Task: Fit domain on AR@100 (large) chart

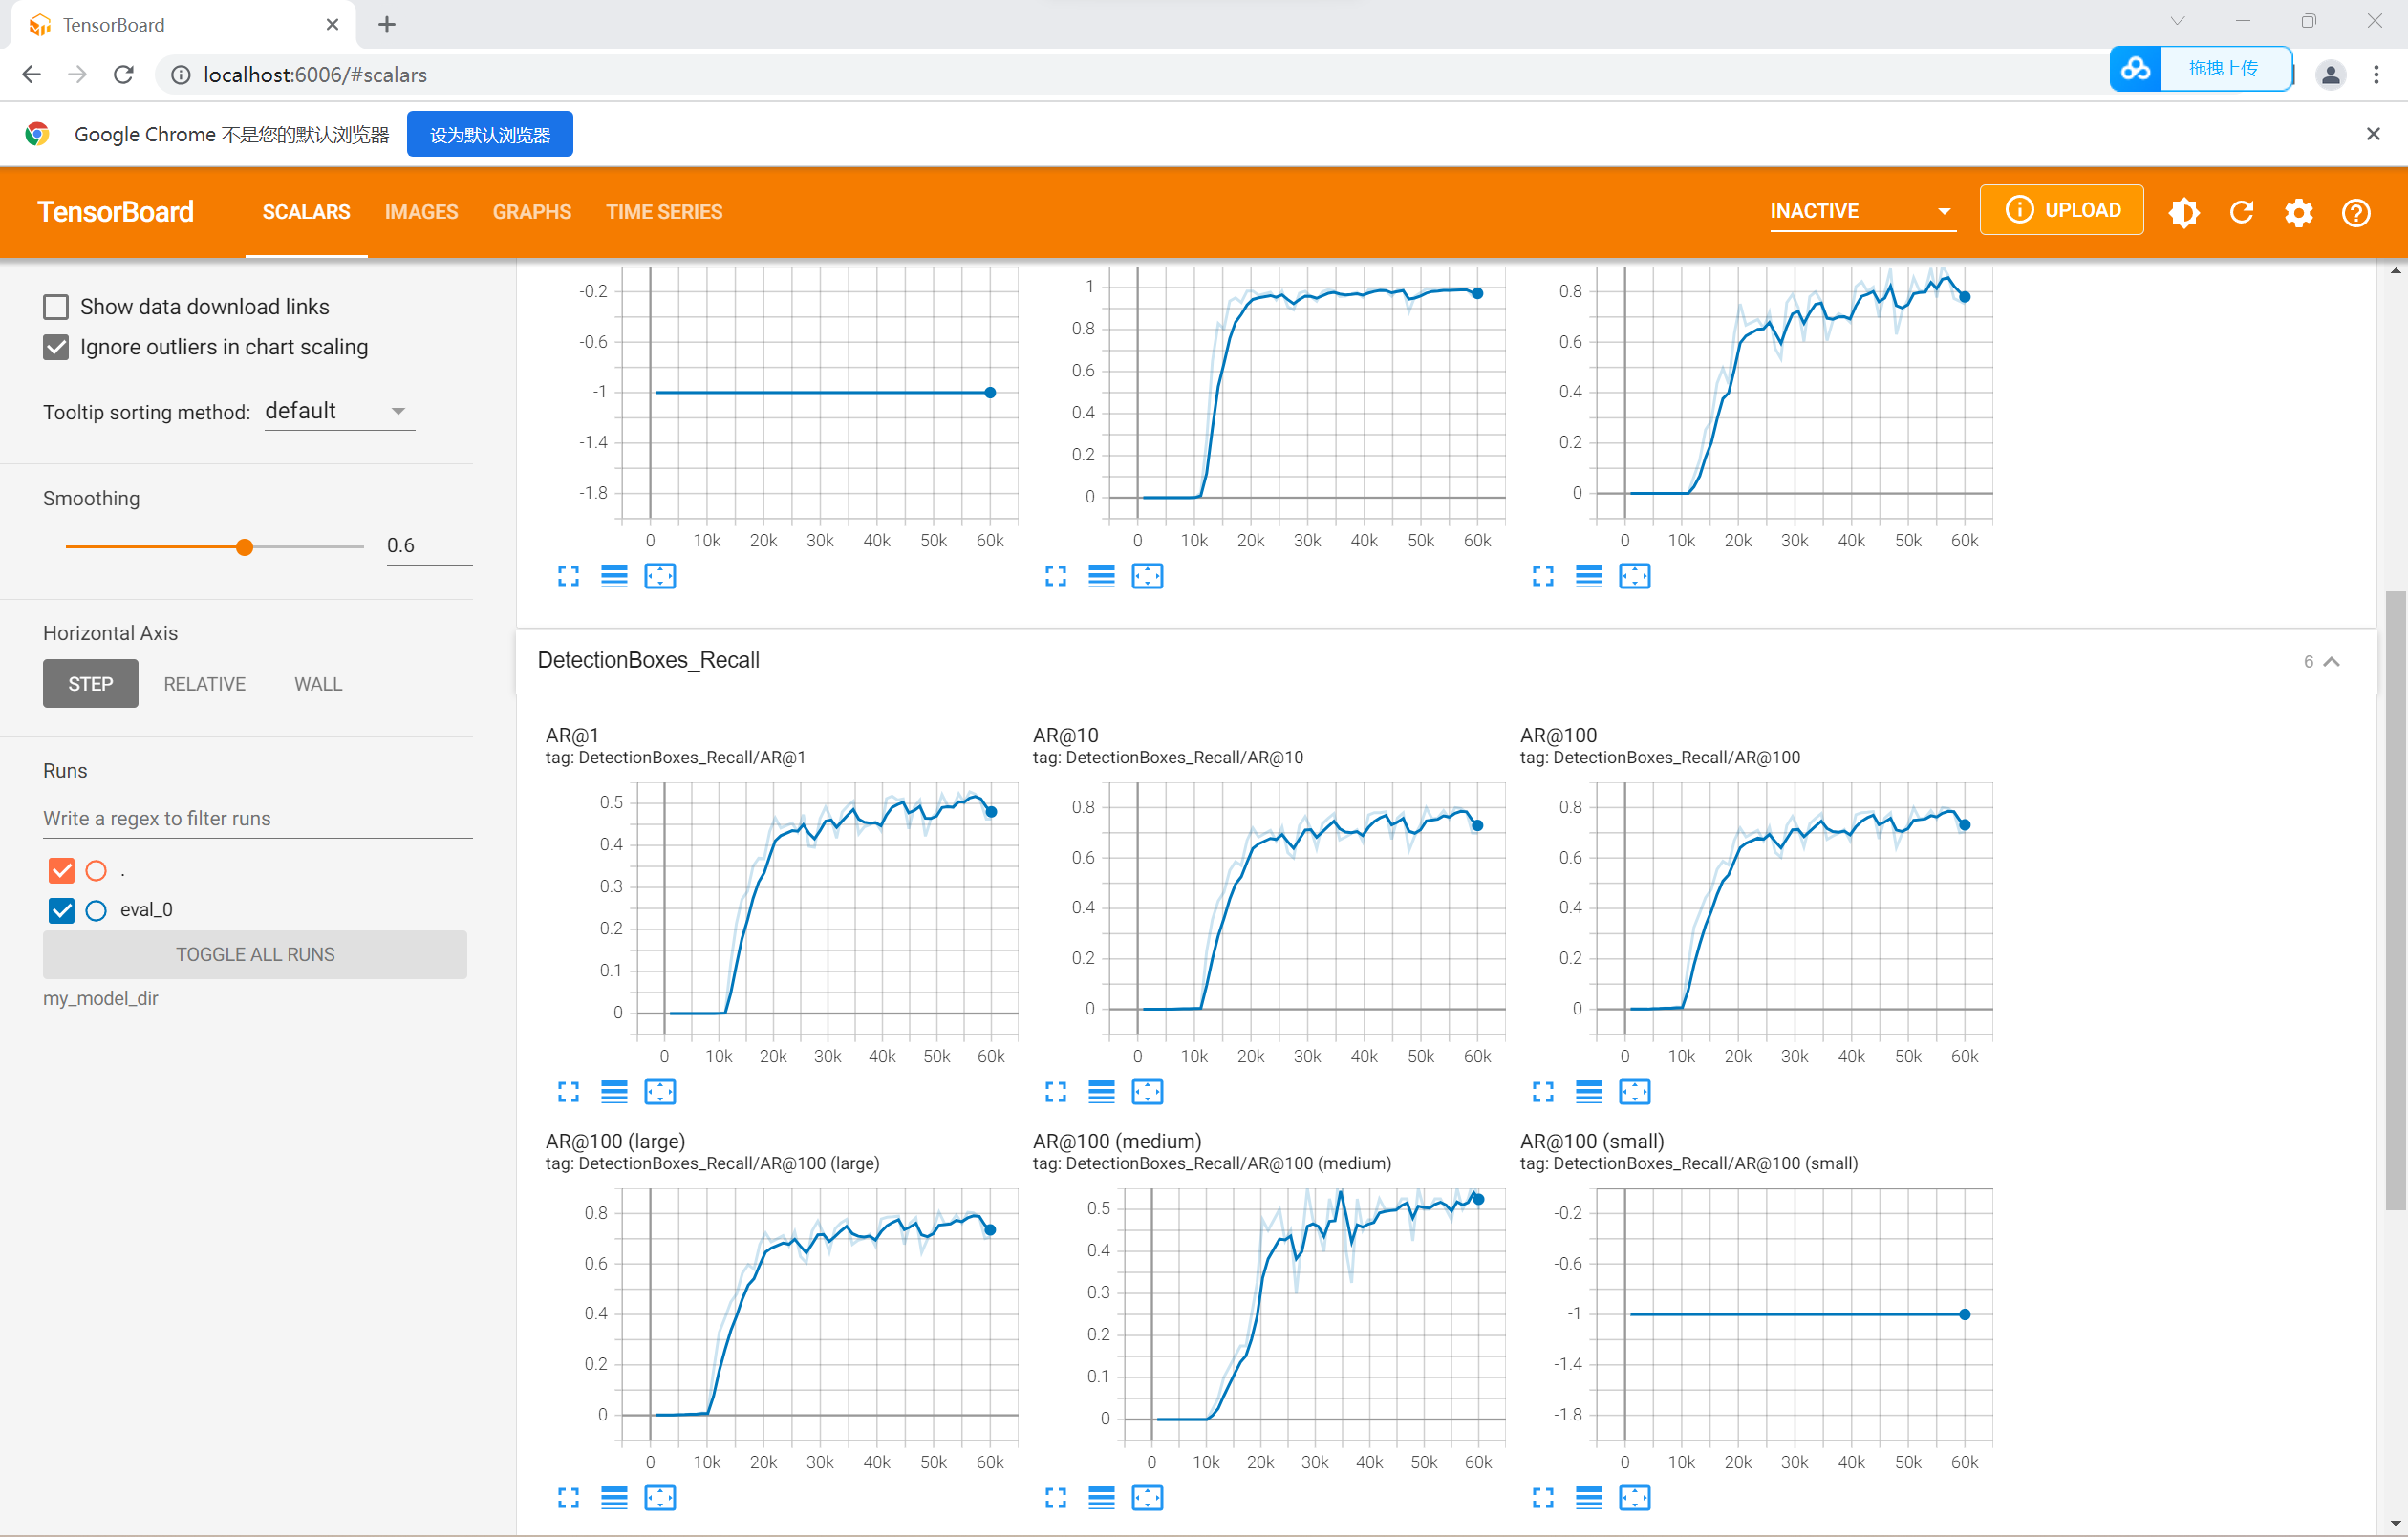Action: (660, 1498)
